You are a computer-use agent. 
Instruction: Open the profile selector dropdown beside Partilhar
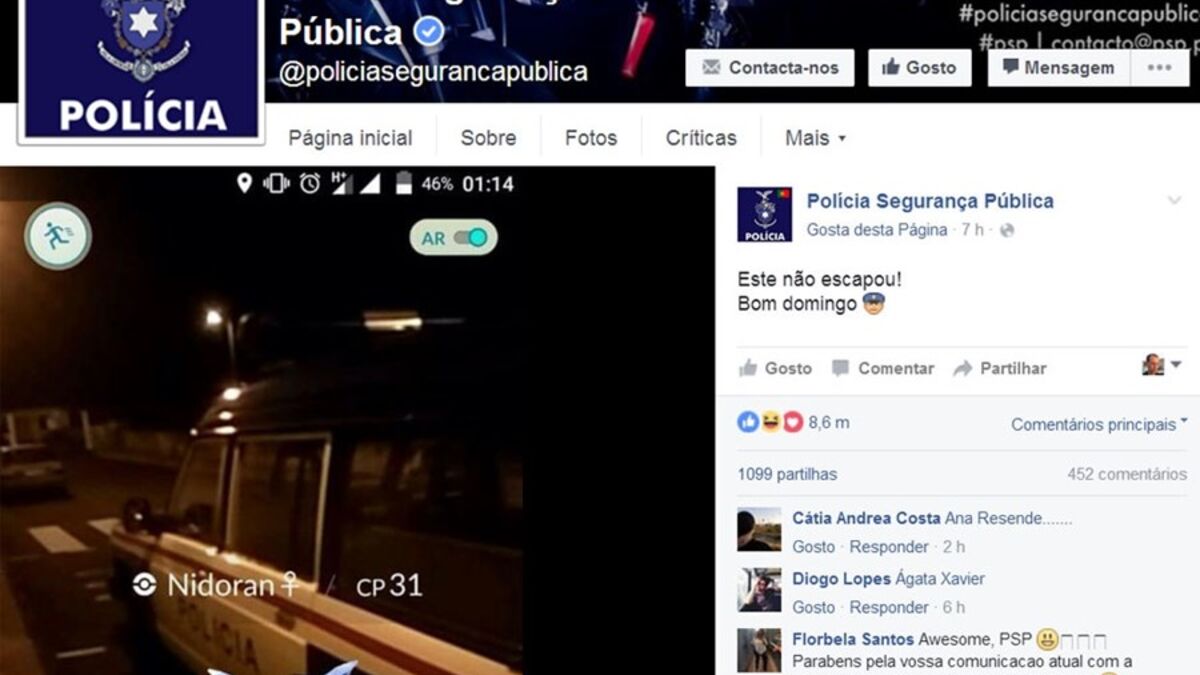point(1162,365)
